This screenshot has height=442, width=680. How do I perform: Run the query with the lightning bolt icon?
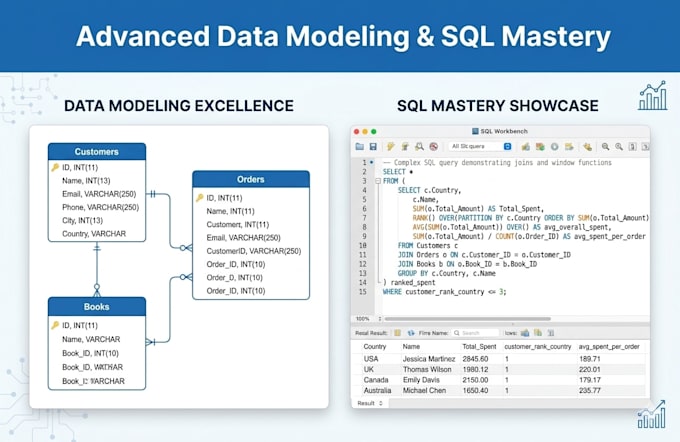[x=391, y=147]
